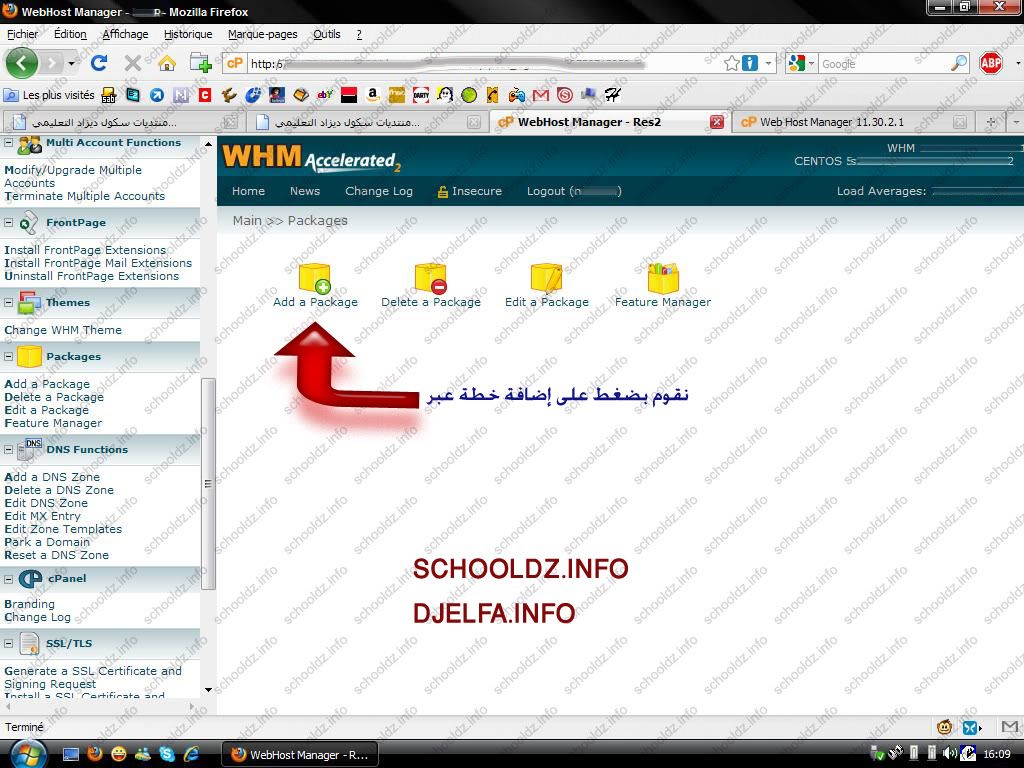1024x768 pixels.
Task: Open the eBay bookmark icon
Action: pos(325,95)
